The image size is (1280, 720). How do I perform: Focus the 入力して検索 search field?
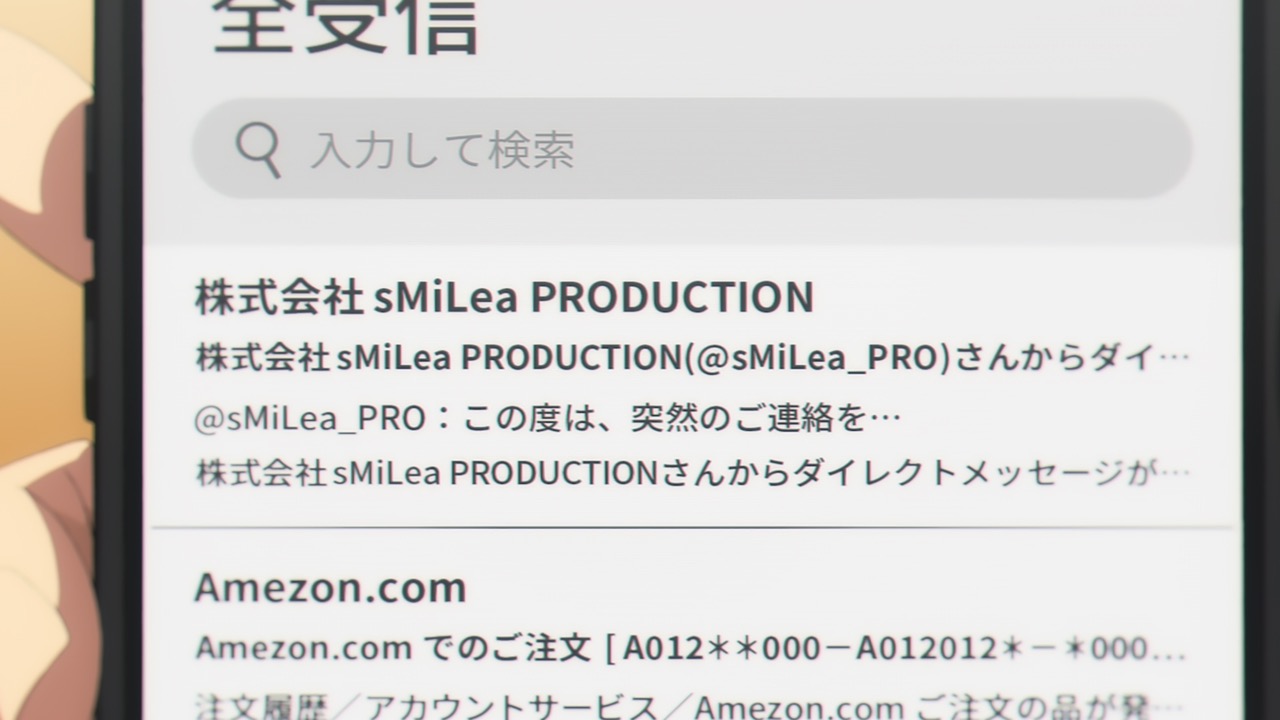(x=692, y=148)
